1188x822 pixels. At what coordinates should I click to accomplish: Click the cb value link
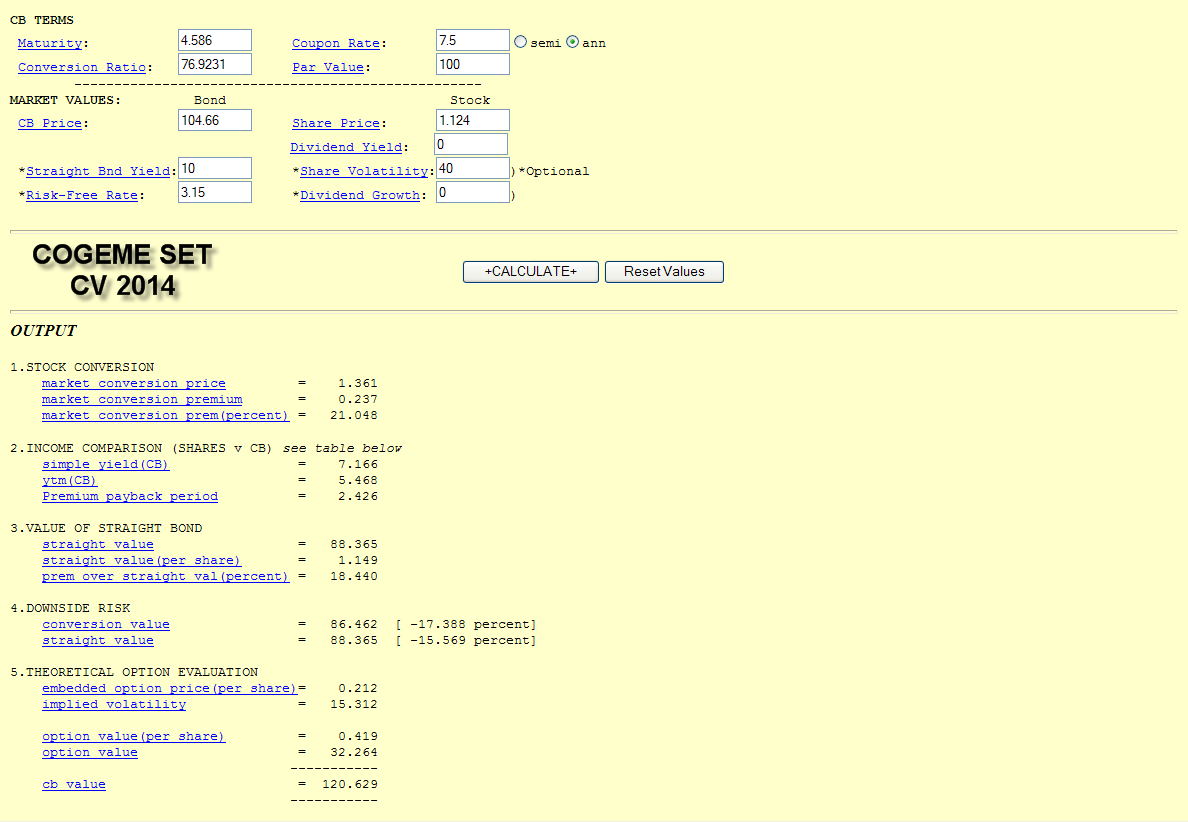point(73,784)
